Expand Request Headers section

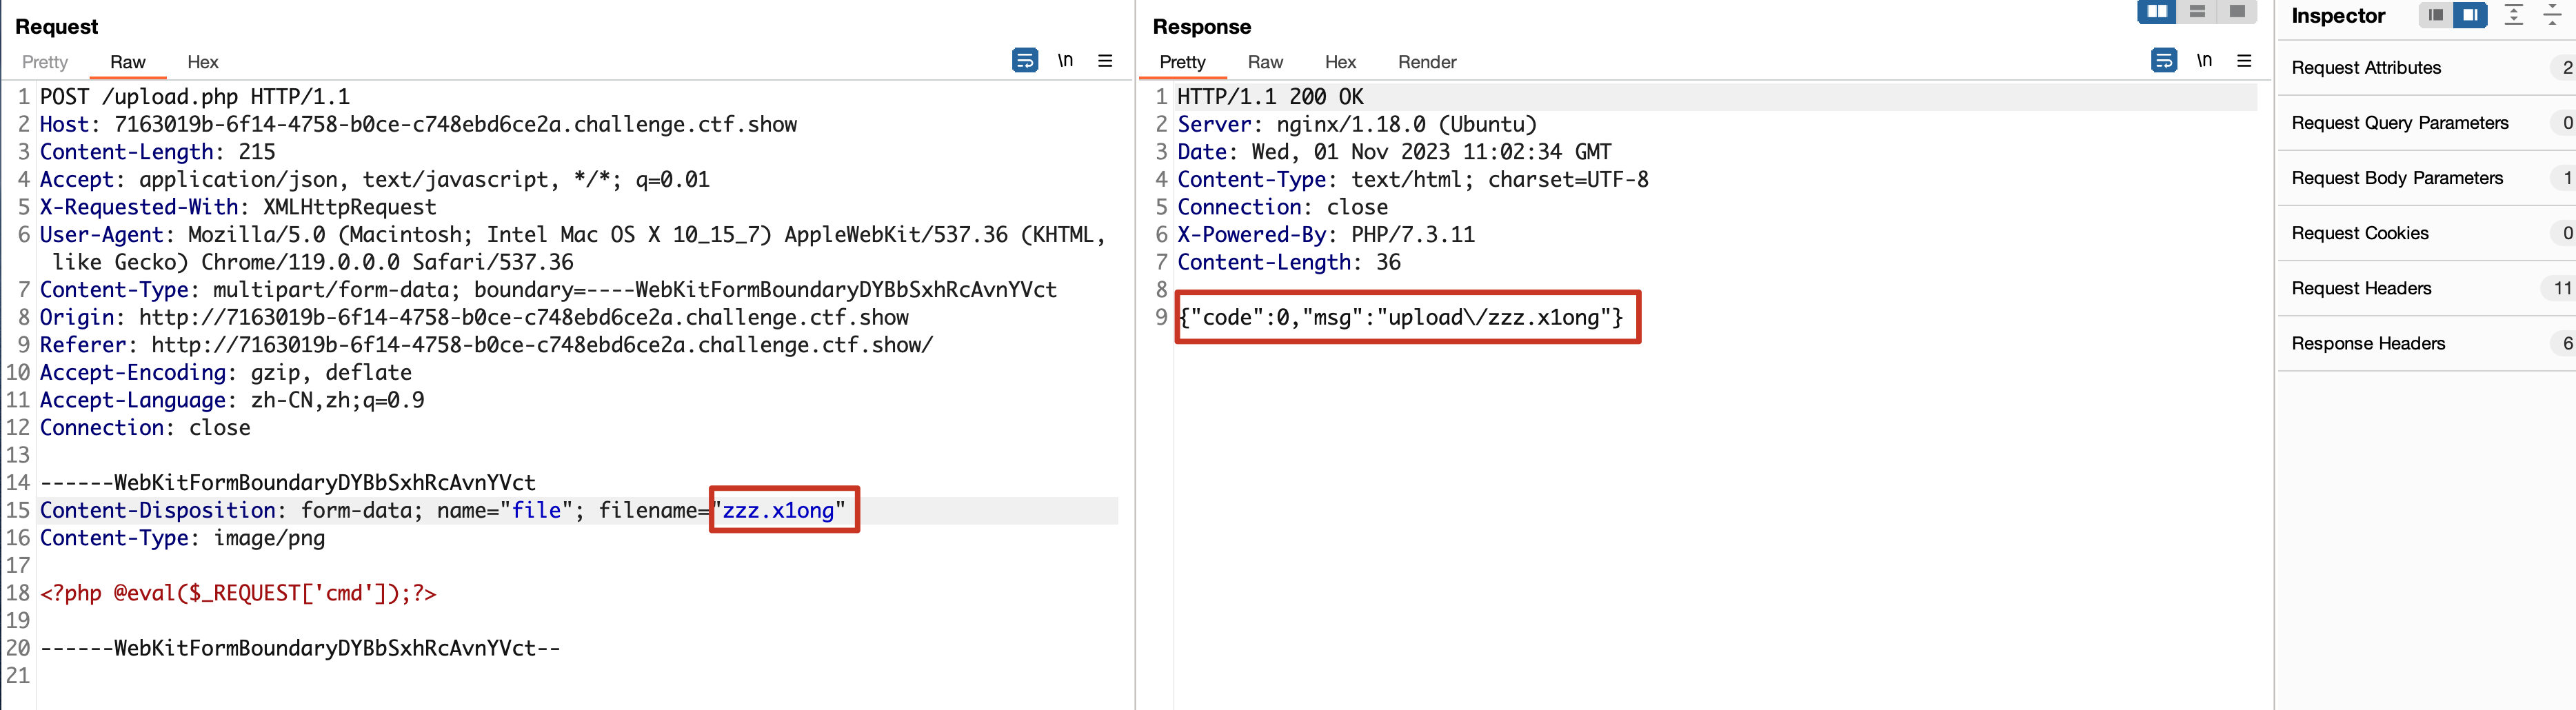[x=2427, y=288]
